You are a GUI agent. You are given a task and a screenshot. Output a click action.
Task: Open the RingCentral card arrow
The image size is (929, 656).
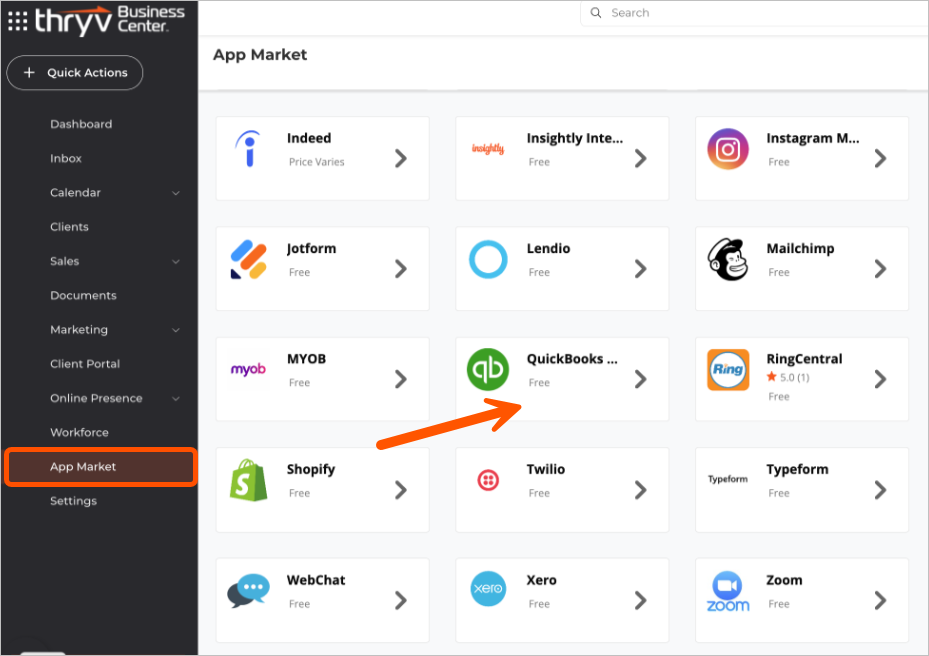coord(880,379)
